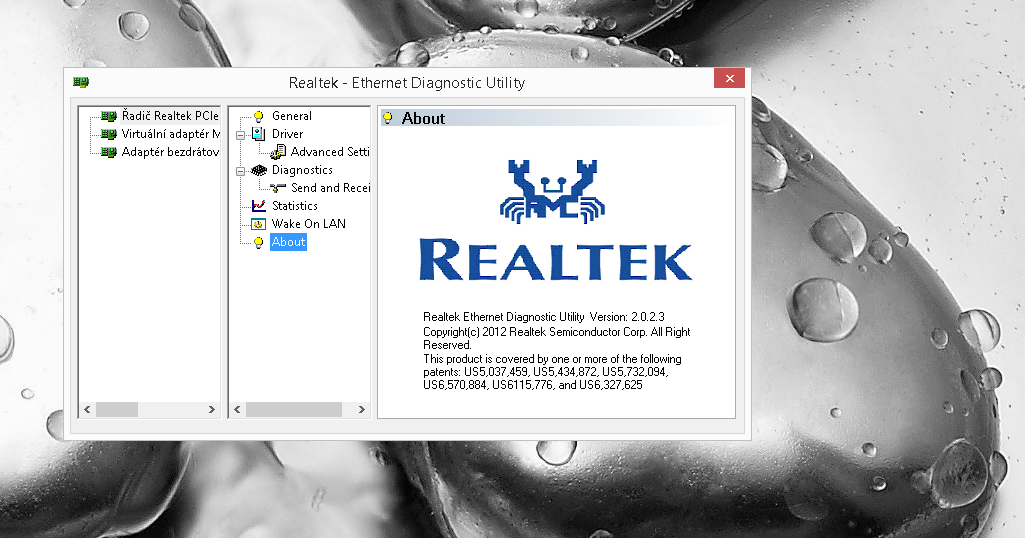This screenshot has height=538, width=1025.
Task: Open the Diagnostics page
Action: click(x=302, y=170)
